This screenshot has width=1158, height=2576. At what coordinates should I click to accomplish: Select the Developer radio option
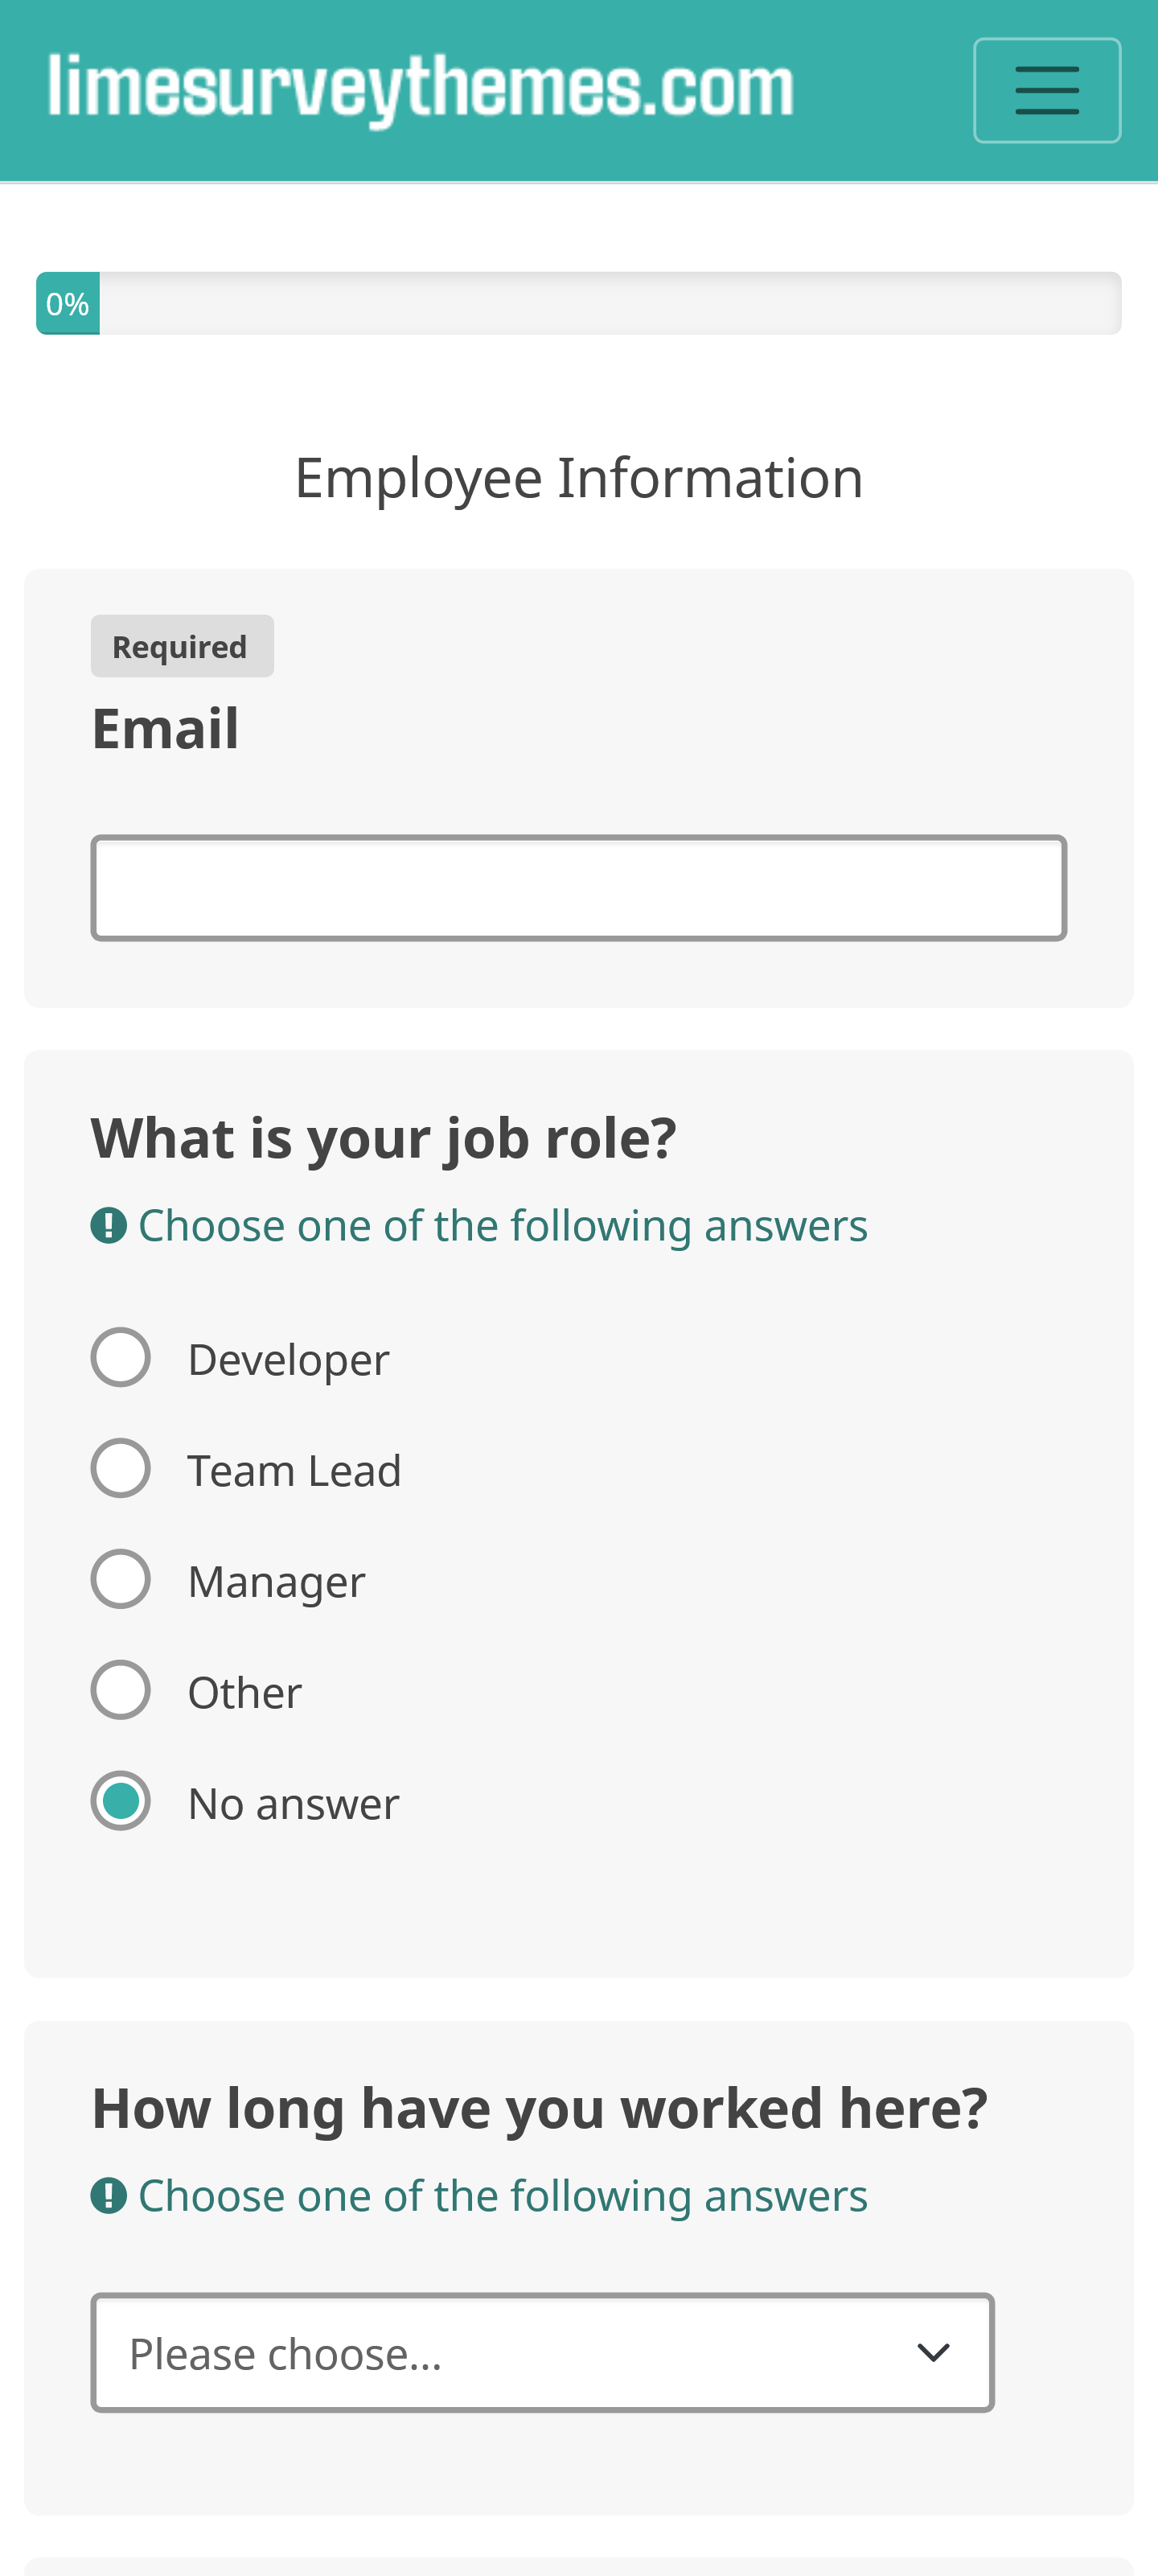click(x=121, y=1357)
